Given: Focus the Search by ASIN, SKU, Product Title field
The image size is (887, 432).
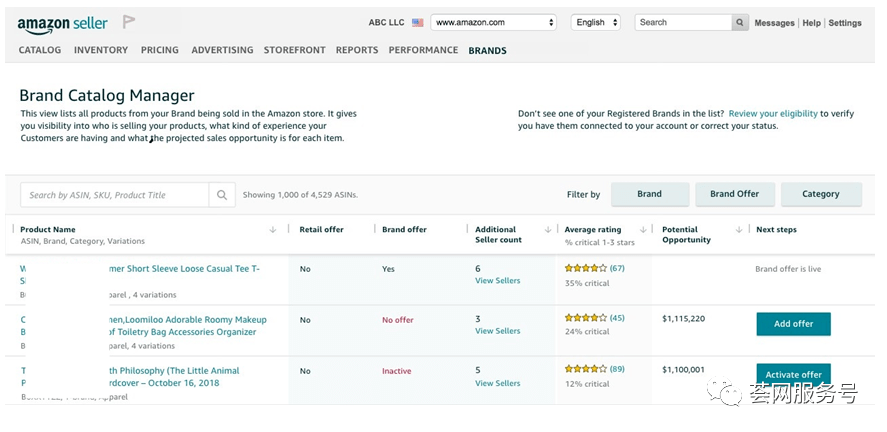Looking at the screenshot, I should click(115, 195).
